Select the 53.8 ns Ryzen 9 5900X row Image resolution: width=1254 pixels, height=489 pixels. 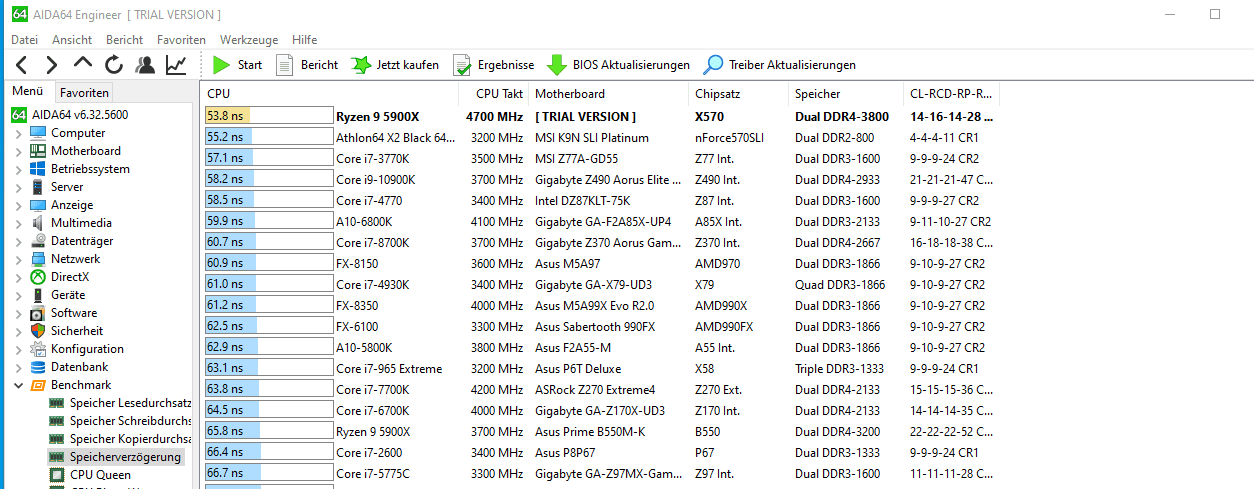(600, 116)
